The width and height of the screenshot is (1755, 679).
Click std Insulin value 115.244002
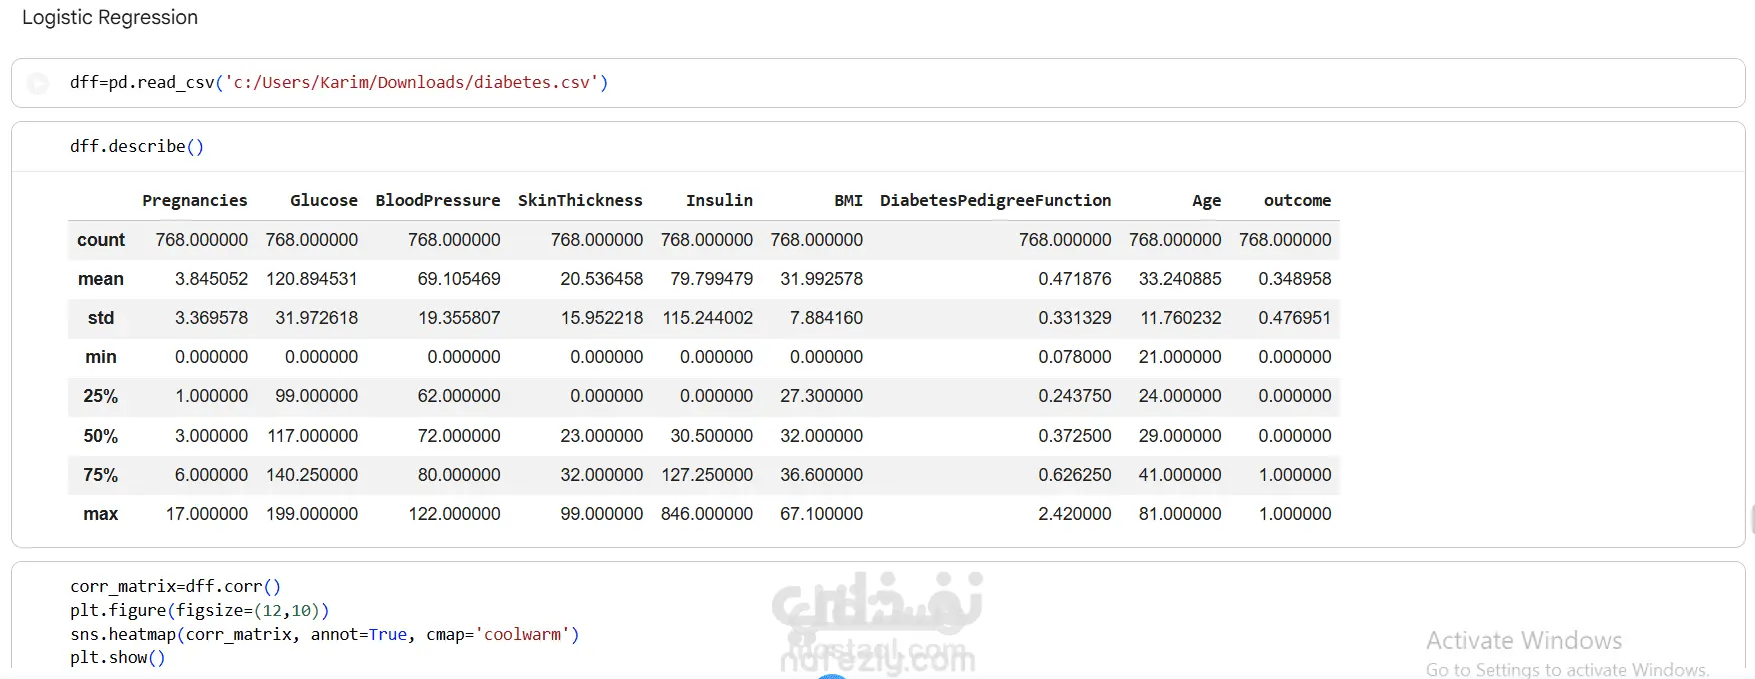[x=708, y=318]
